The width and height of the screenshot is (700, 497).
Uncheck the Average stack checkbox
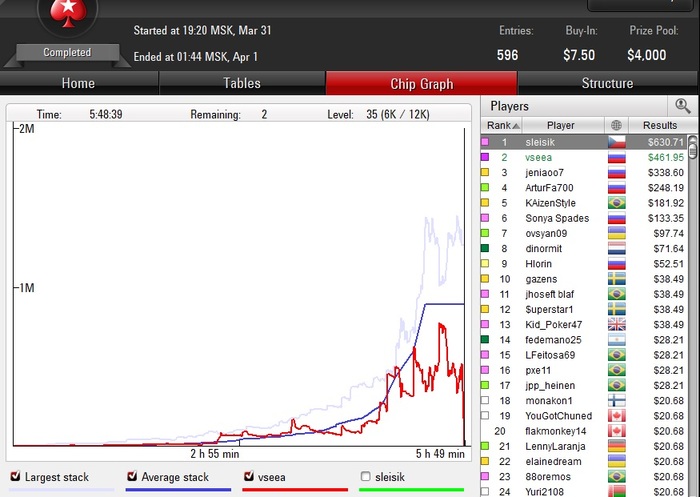(x=132, y=476)
